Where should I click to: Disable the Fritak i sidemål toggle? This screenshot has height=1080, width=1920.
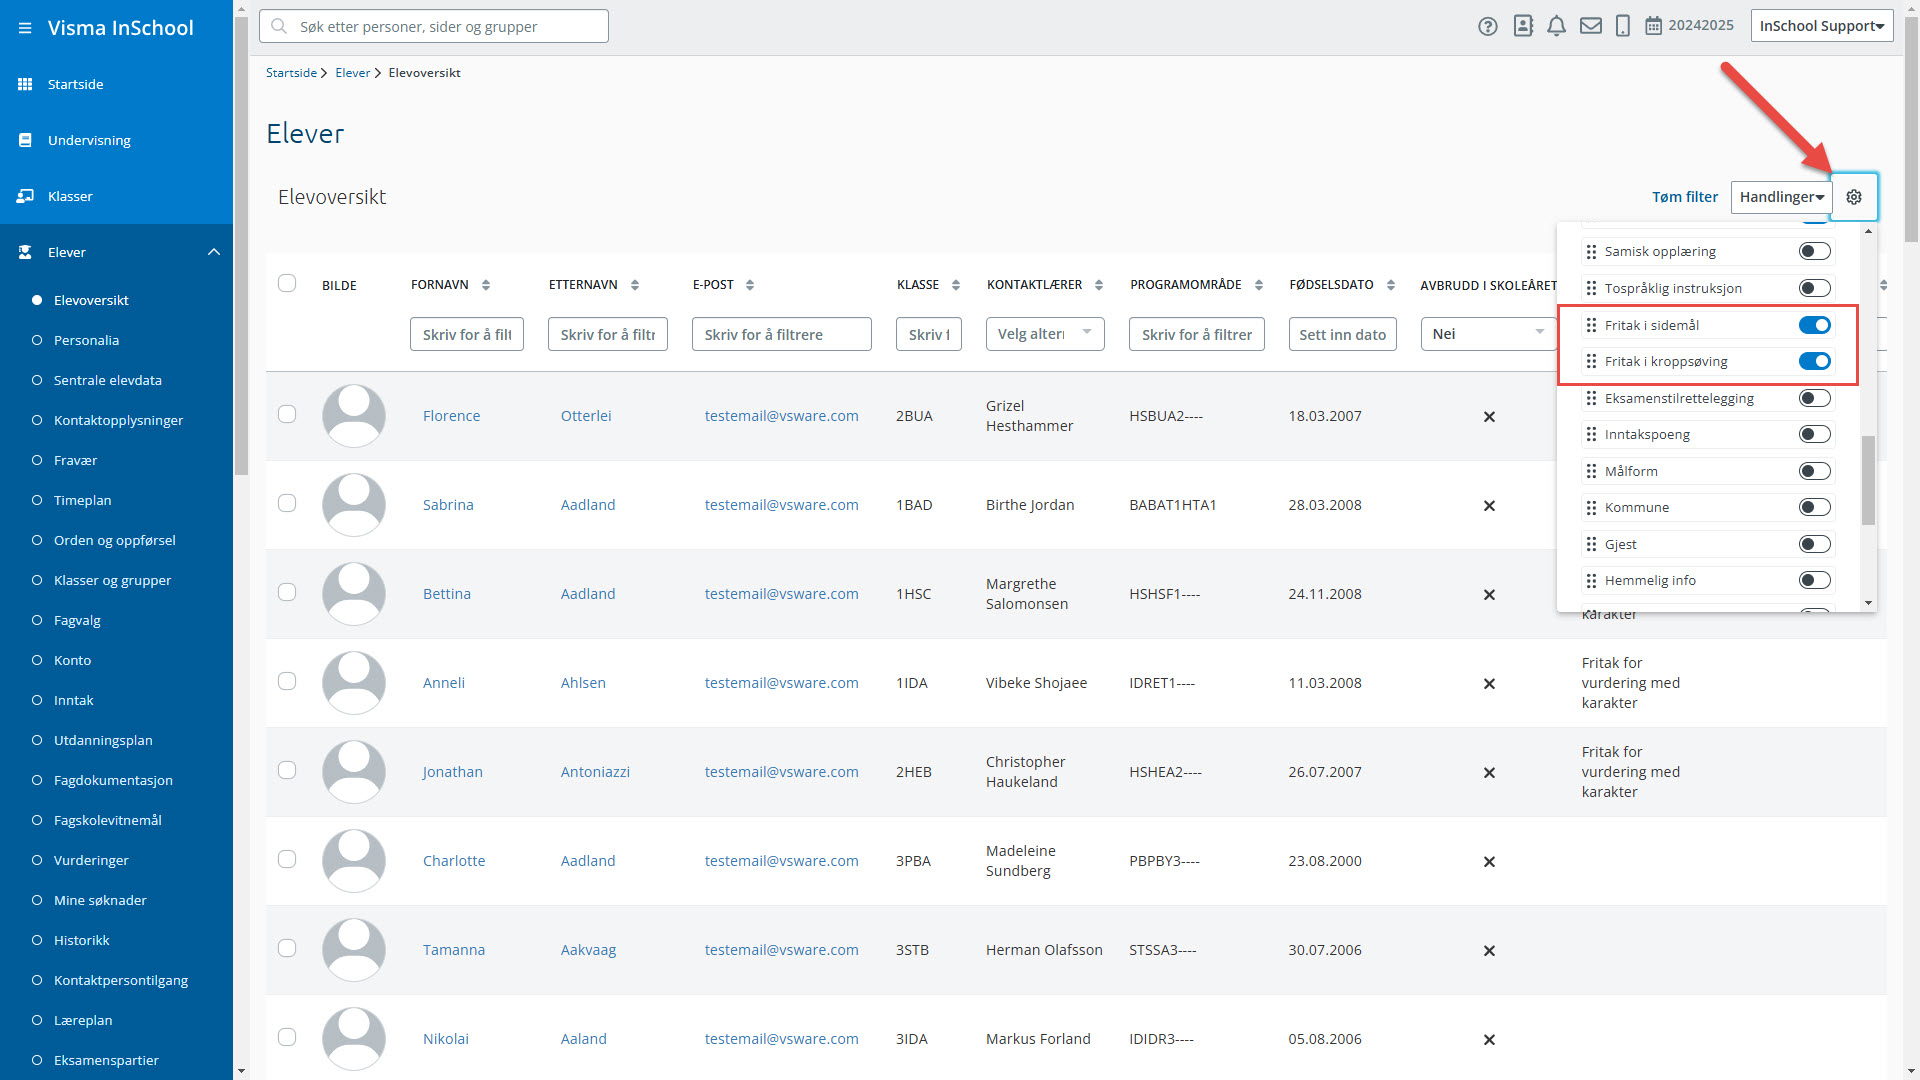(x=1814, y=325)
